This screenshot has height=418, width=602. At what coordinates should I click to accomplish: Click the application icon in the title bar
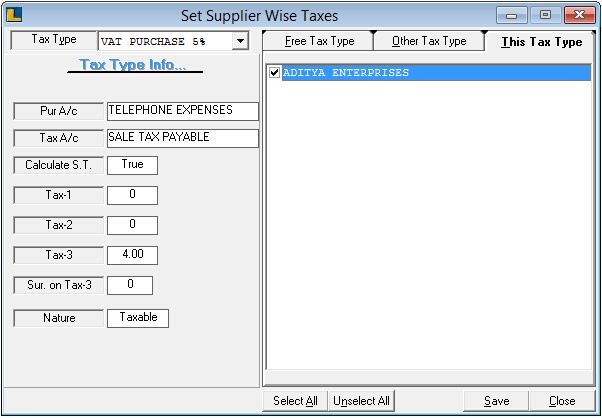(15, 15)
